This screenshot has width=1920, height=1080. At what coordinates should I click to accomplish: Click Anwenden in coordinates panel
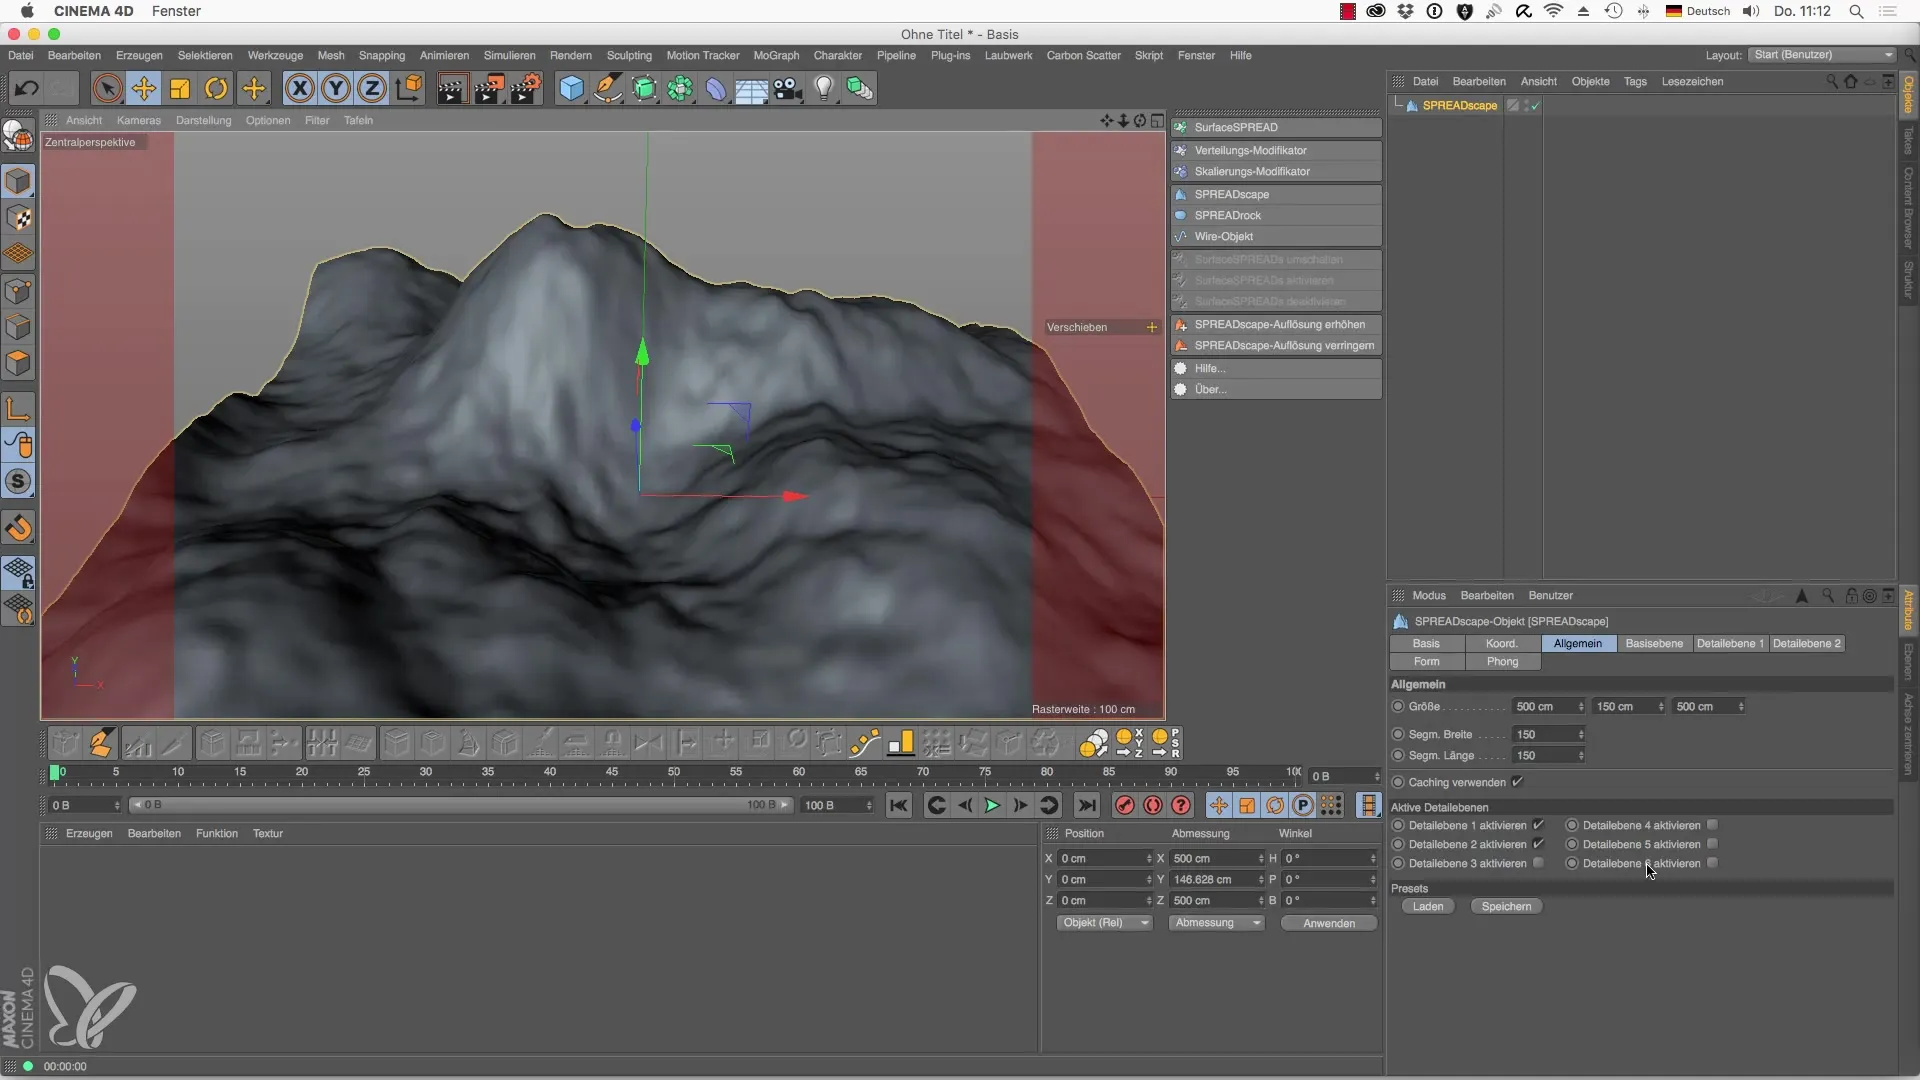[x=1329, y=924]
